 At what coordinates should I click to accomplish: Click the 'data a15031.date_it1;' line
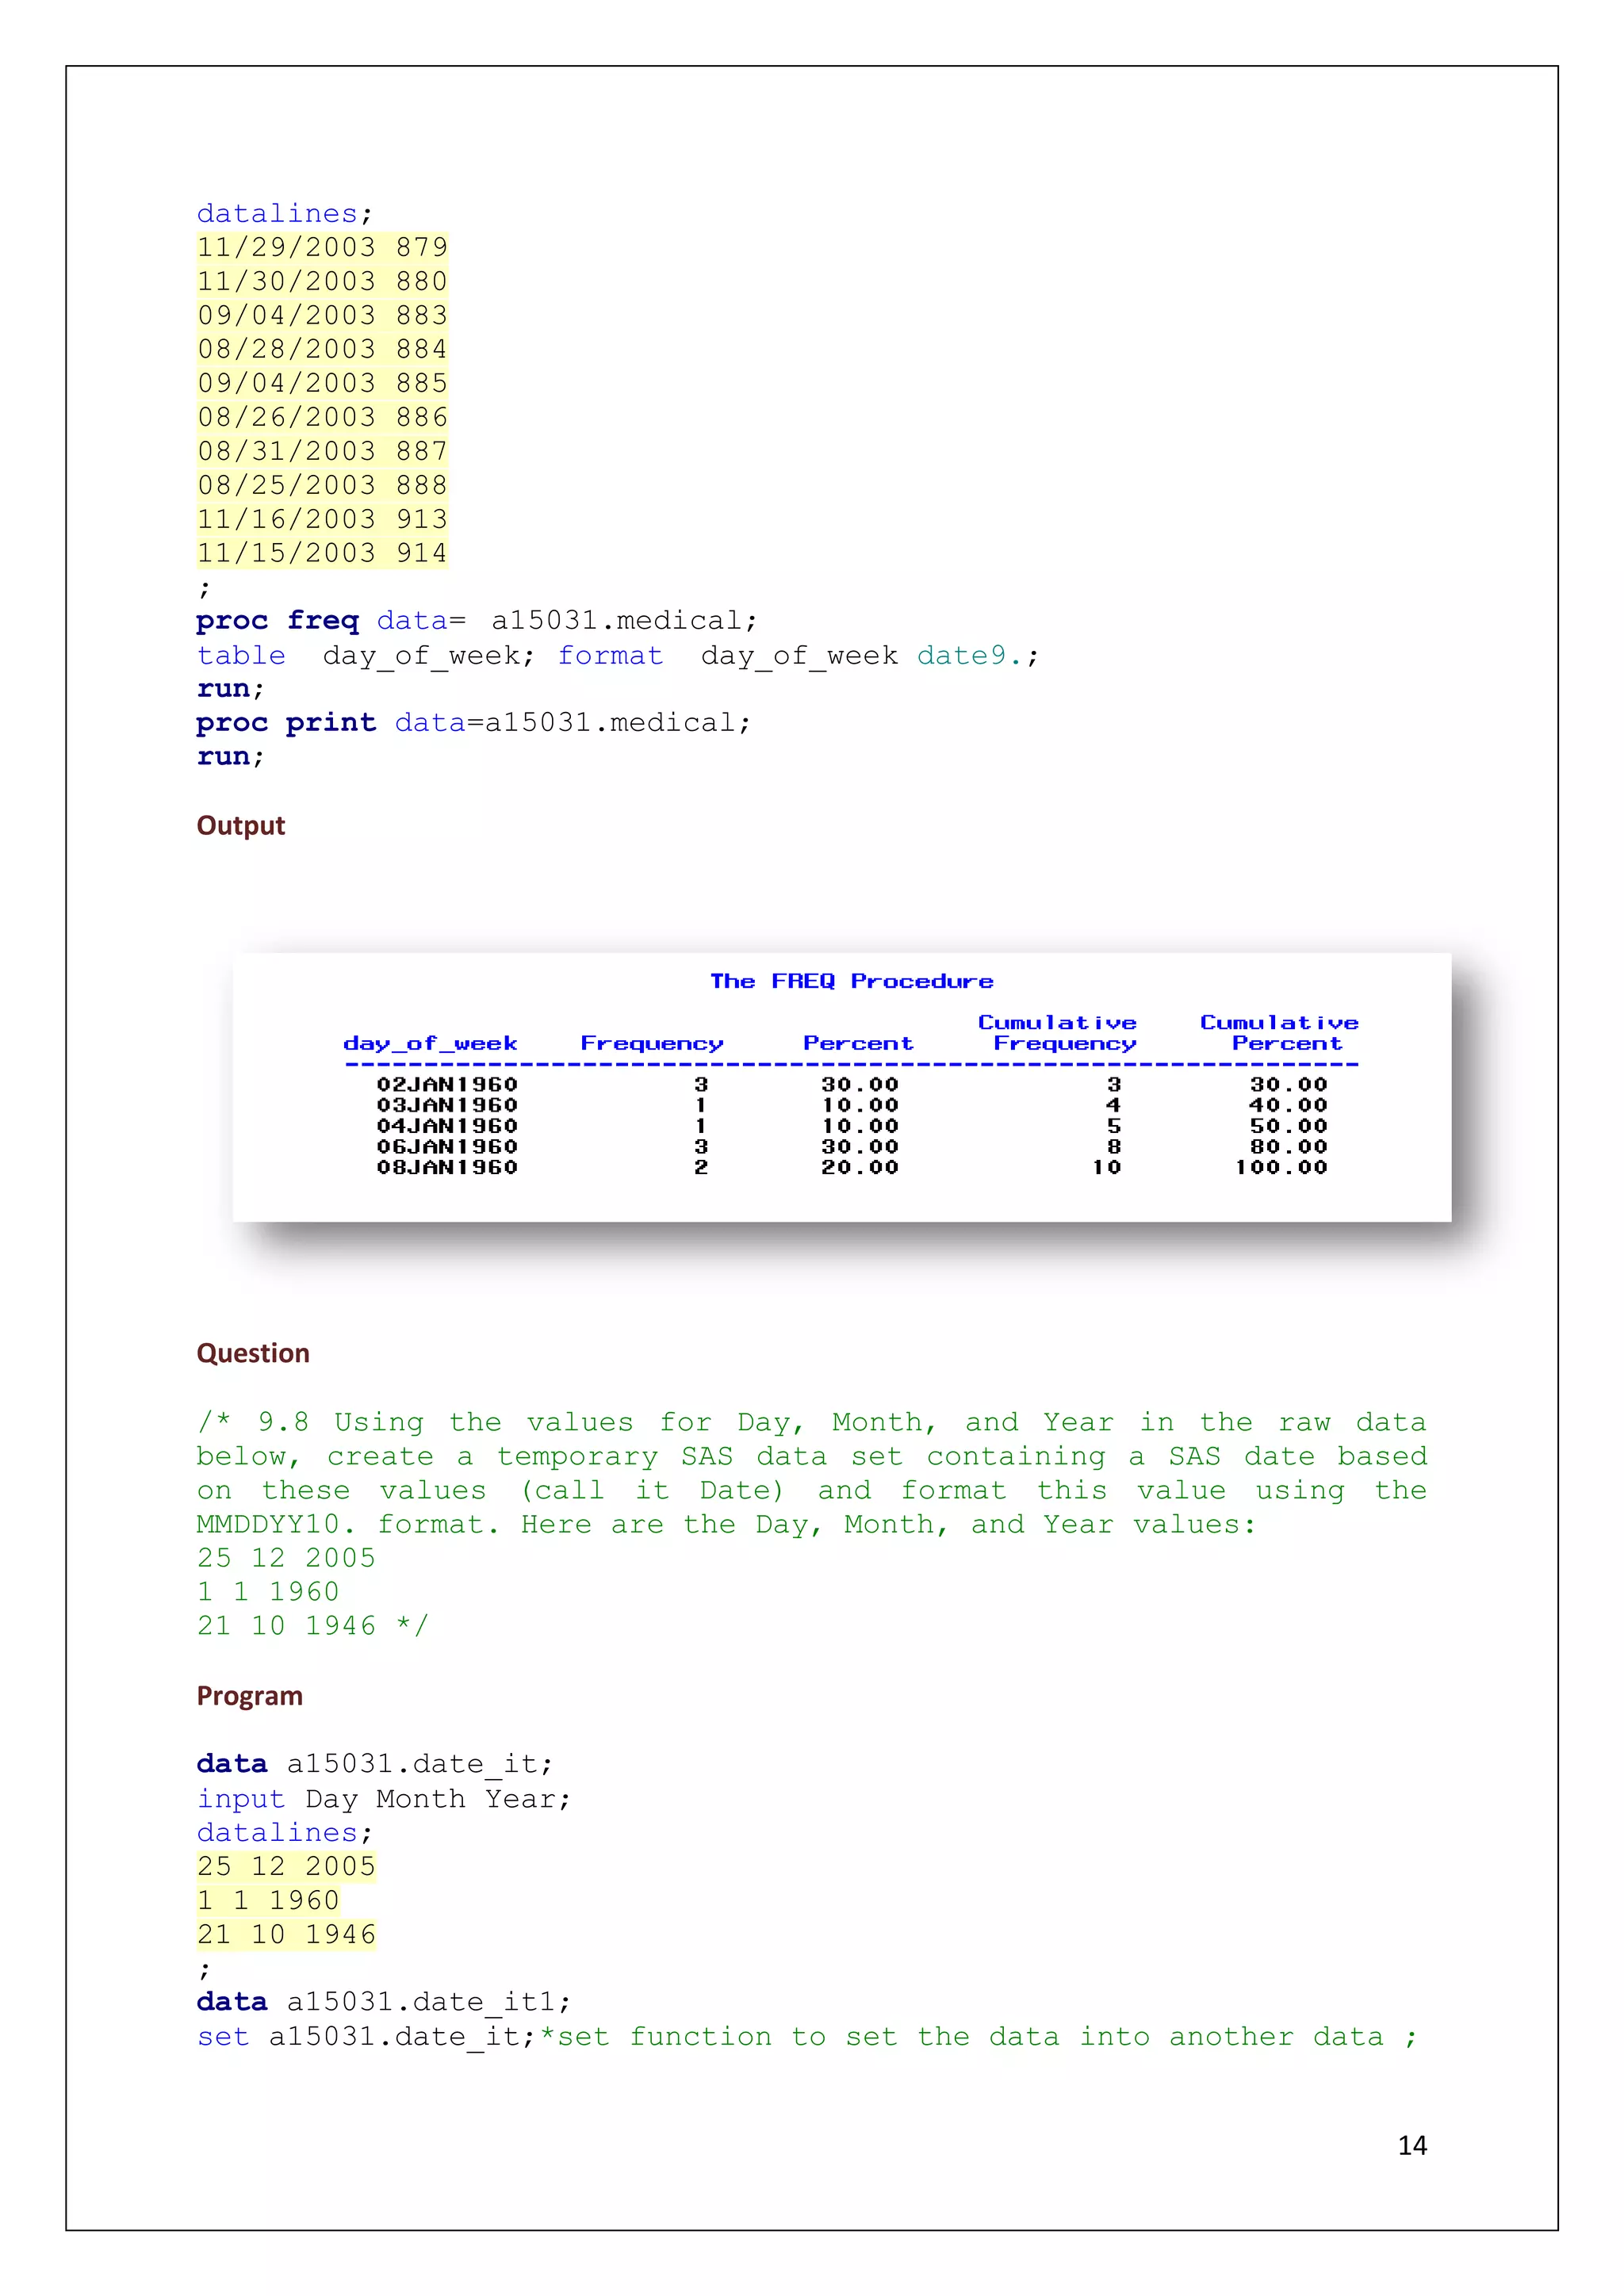[x=384, y=2002]
